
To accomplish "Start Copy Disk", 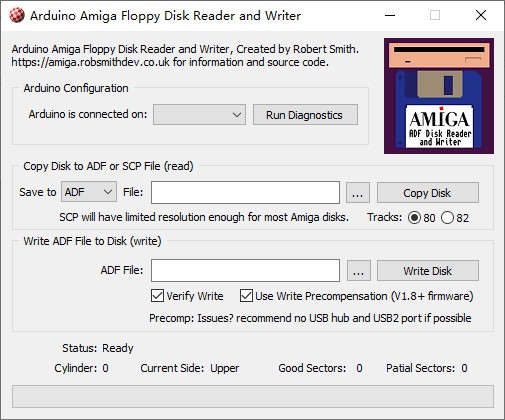I will pyautogui.click(x=428, y=192).
